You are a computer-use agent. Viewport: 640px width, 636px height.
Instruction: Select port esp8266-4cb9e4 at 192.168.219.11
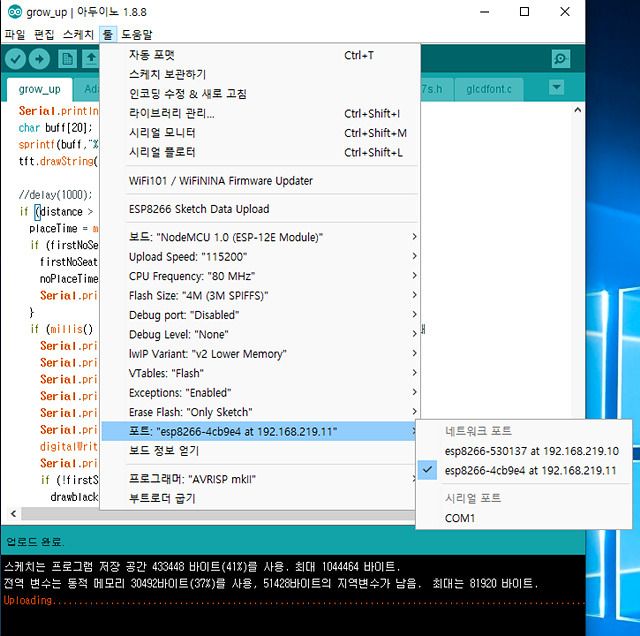(524, 470)
